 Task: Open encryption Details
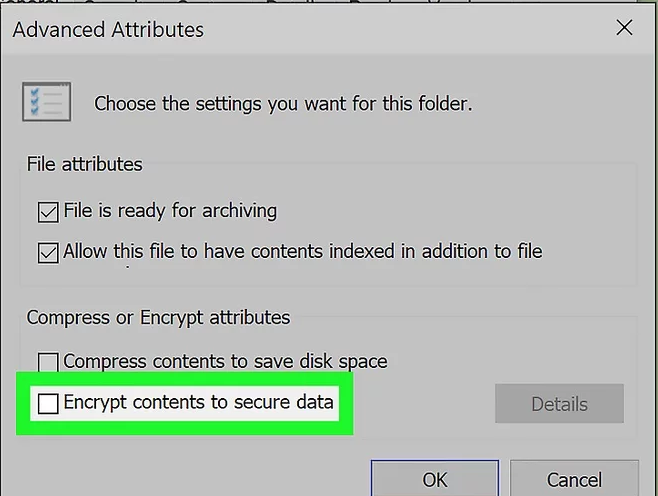[x=559, y=404]
